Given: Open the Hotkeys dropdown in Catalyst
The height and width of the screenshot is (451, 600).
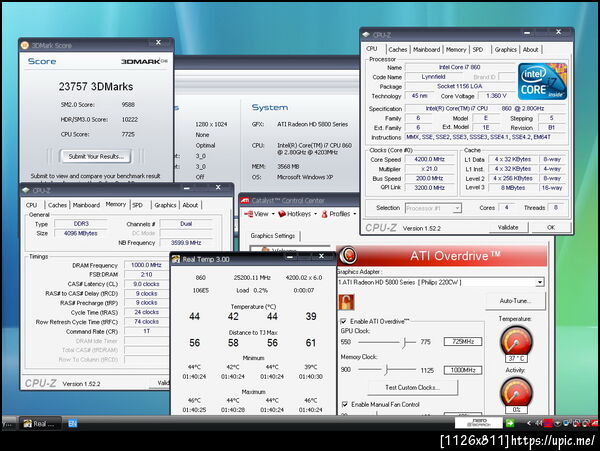Looking at the screenshot, I should point(297,214).
